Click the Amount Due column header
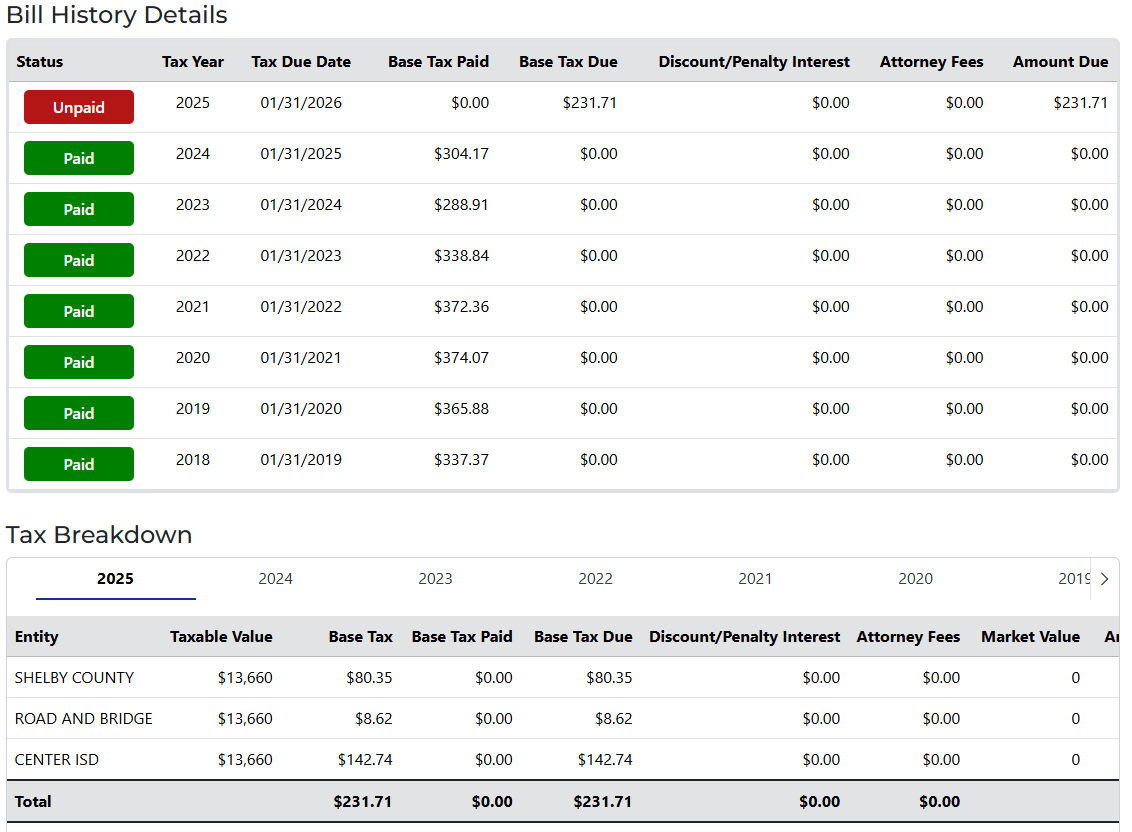Image resolution: width=1132 pixels, height=832 pixels. 1060,62
